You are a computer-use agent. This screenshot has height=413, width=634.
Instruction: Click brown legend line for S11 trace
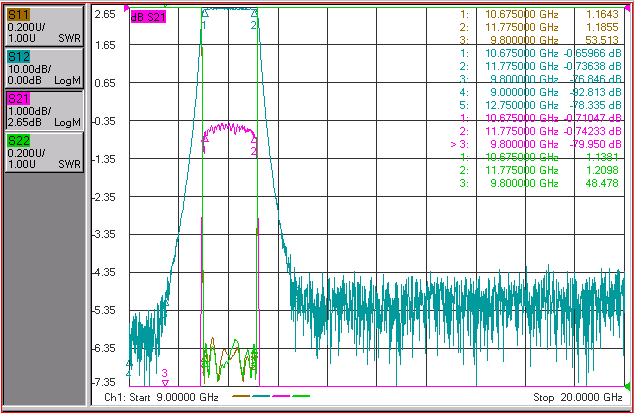(241, 396)
